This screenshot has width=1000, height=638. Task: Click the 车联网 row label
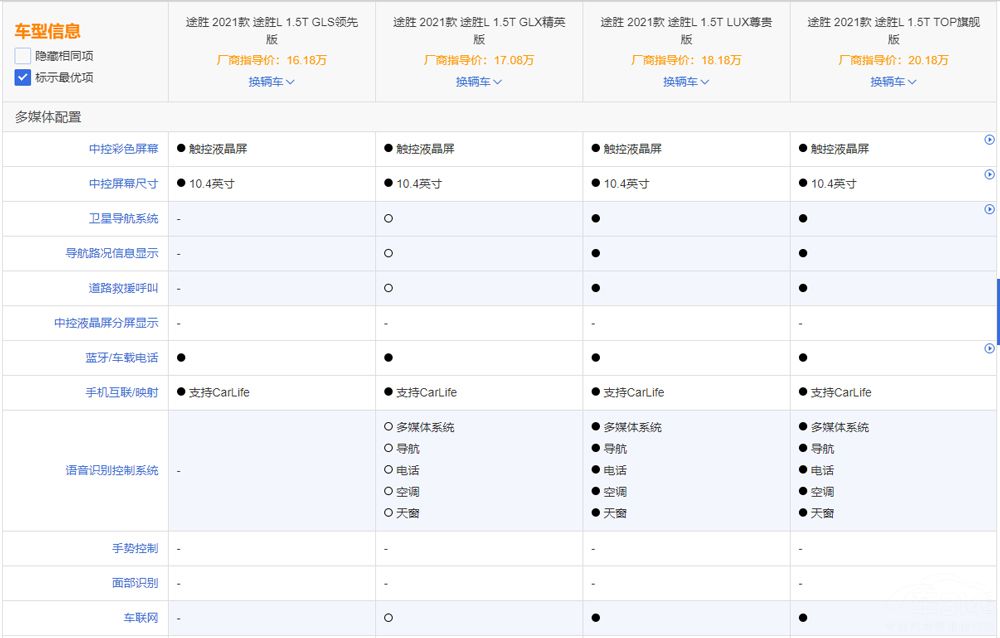click(x=140, y=619)
